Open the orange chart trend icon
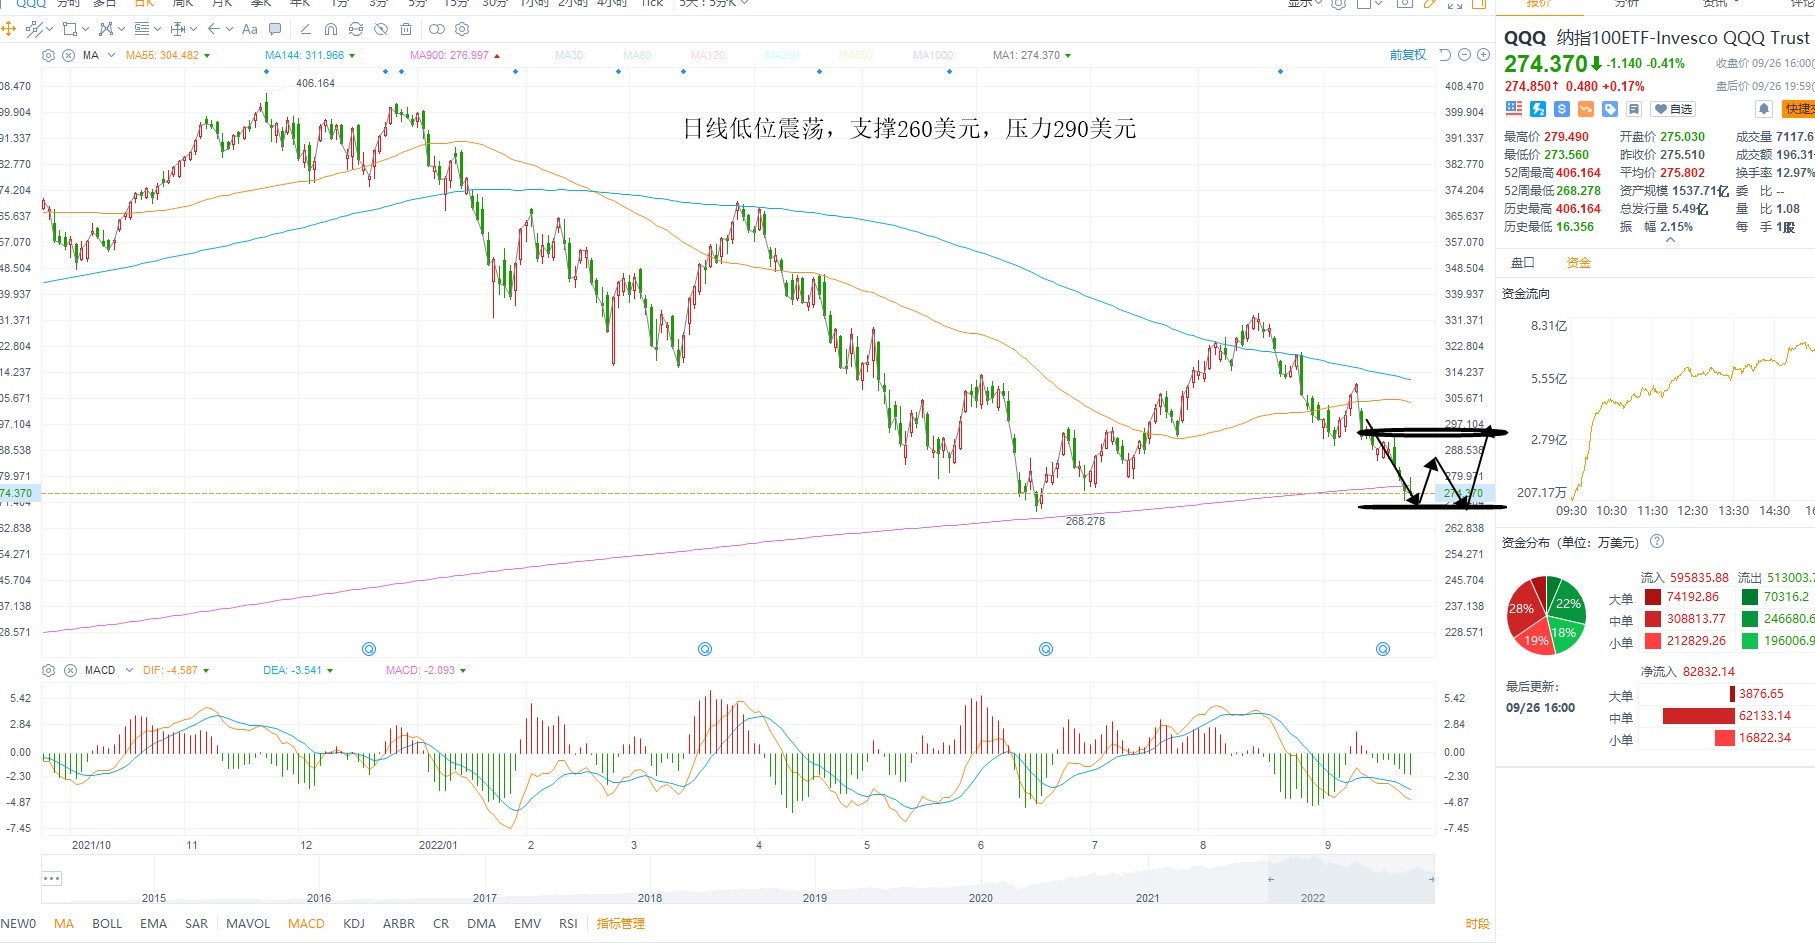 coord(1586,109)
